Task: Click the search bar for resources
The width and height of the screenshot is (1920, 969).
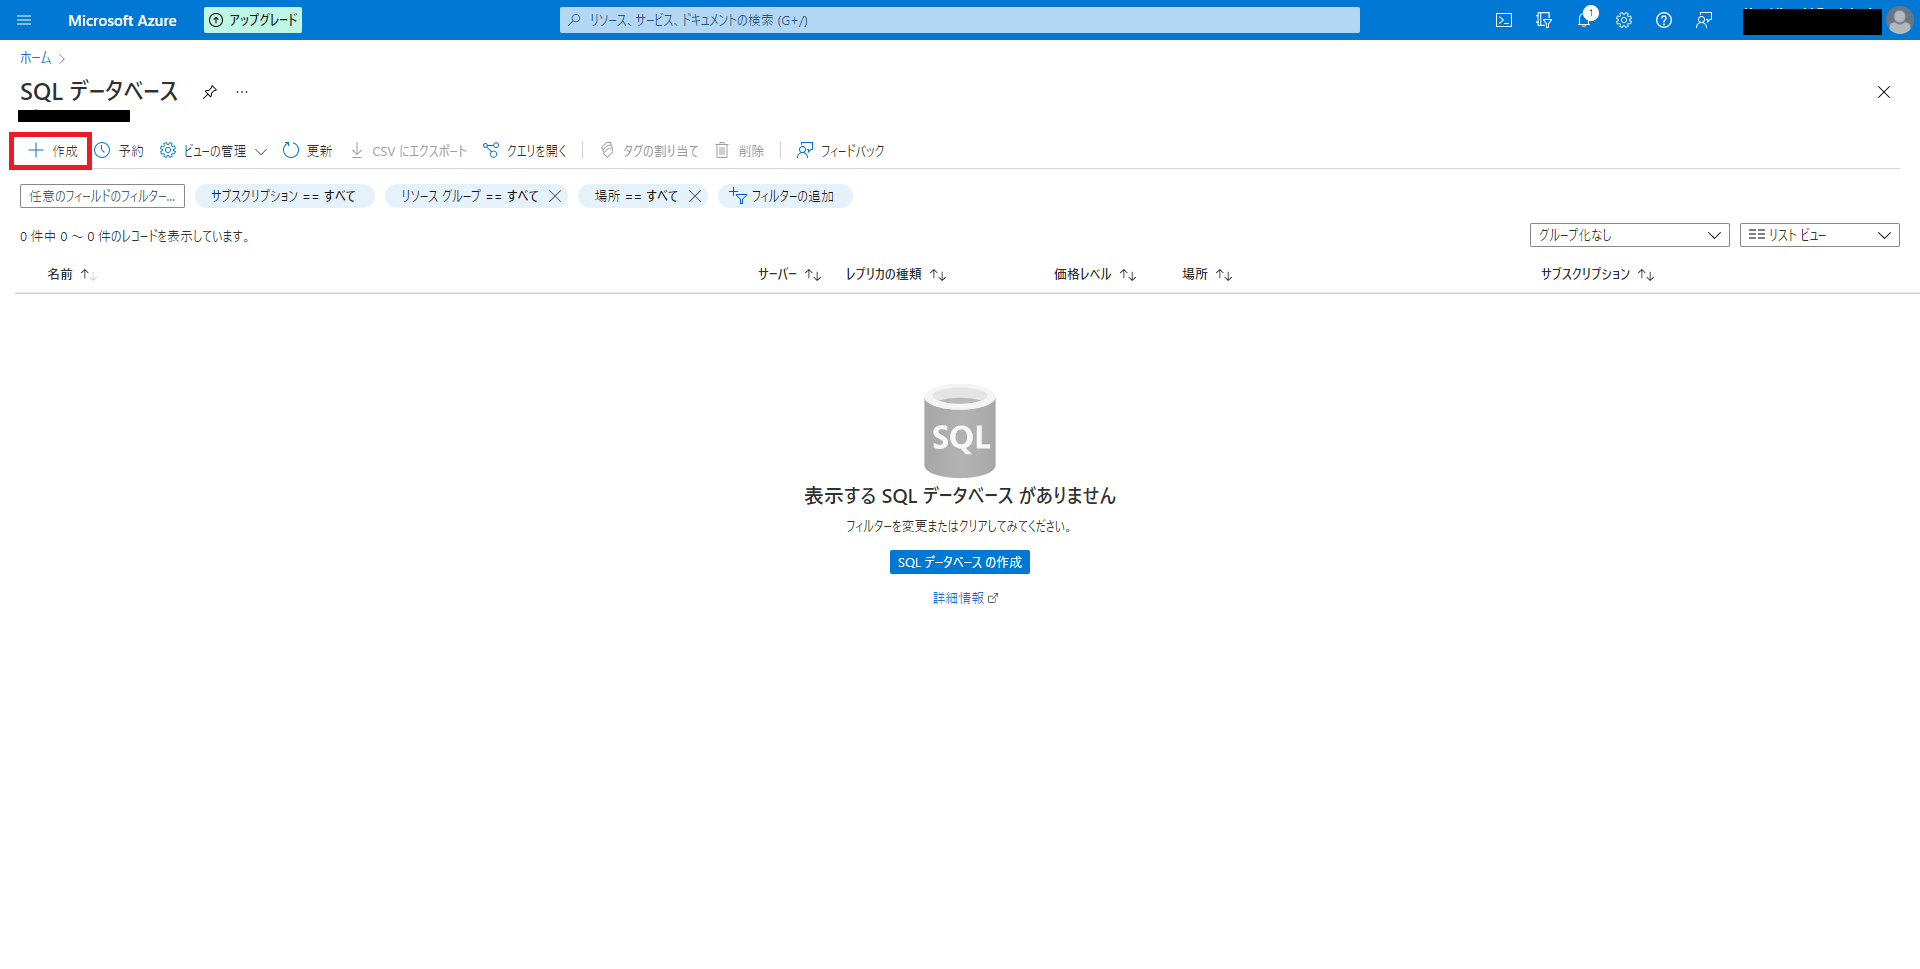Action: pos(959,19)
